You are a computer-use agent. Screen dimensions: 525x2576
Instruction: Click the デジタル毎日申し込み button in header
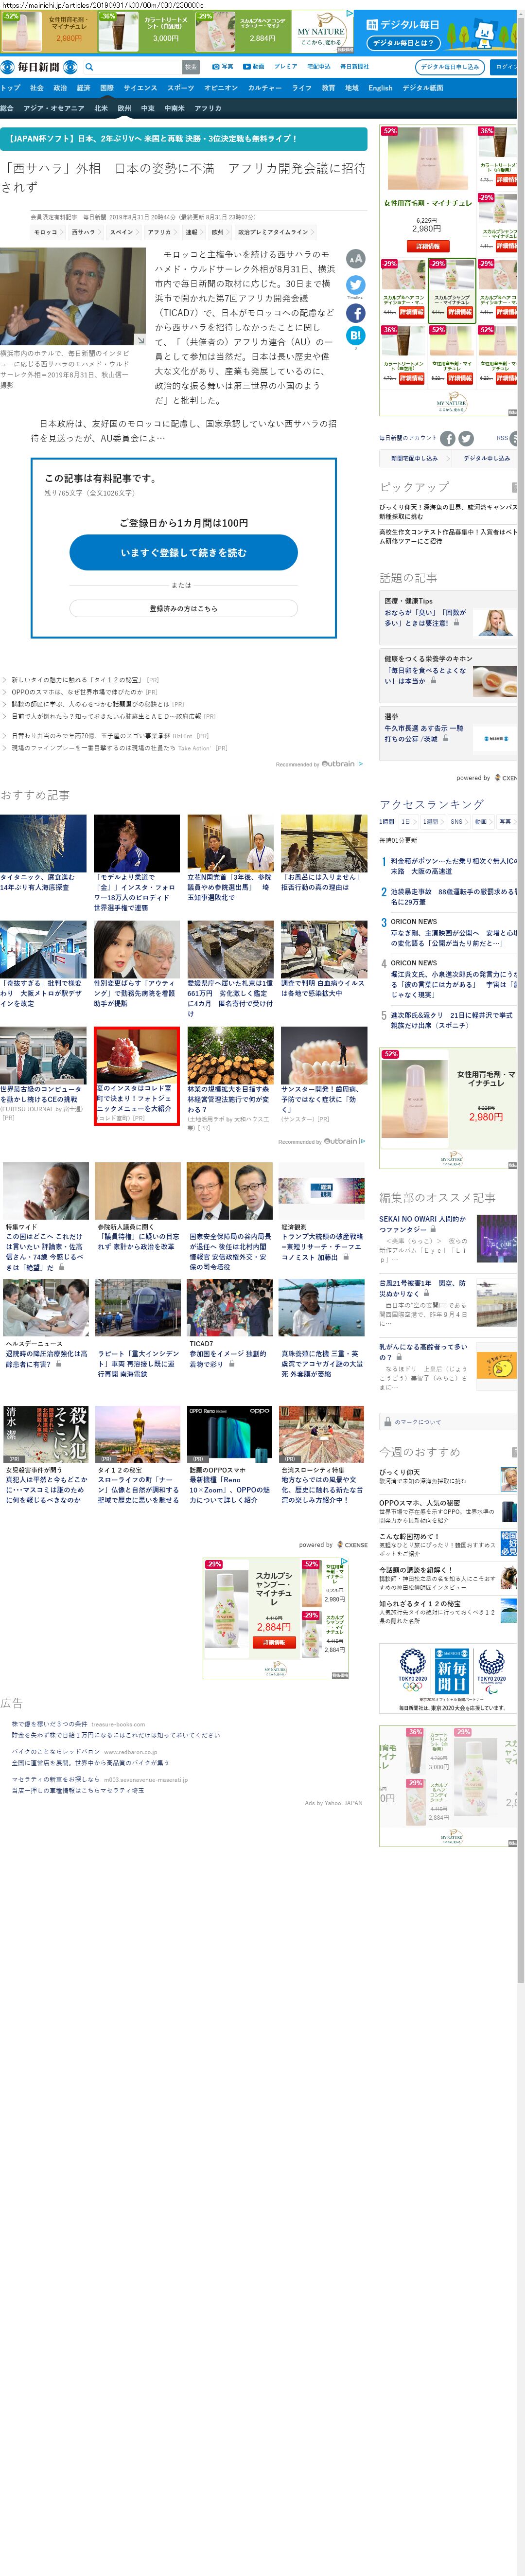click(449, 67)
